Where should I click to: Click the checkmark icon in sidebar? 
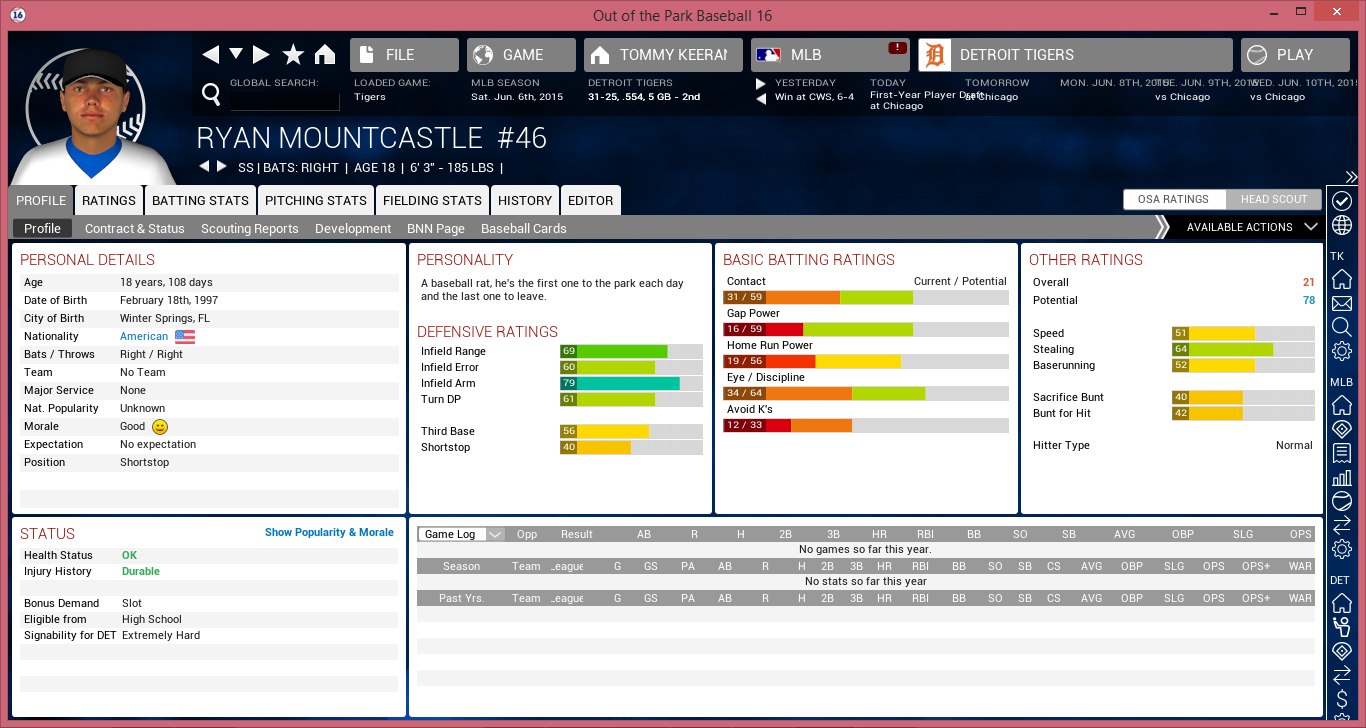1342,201
